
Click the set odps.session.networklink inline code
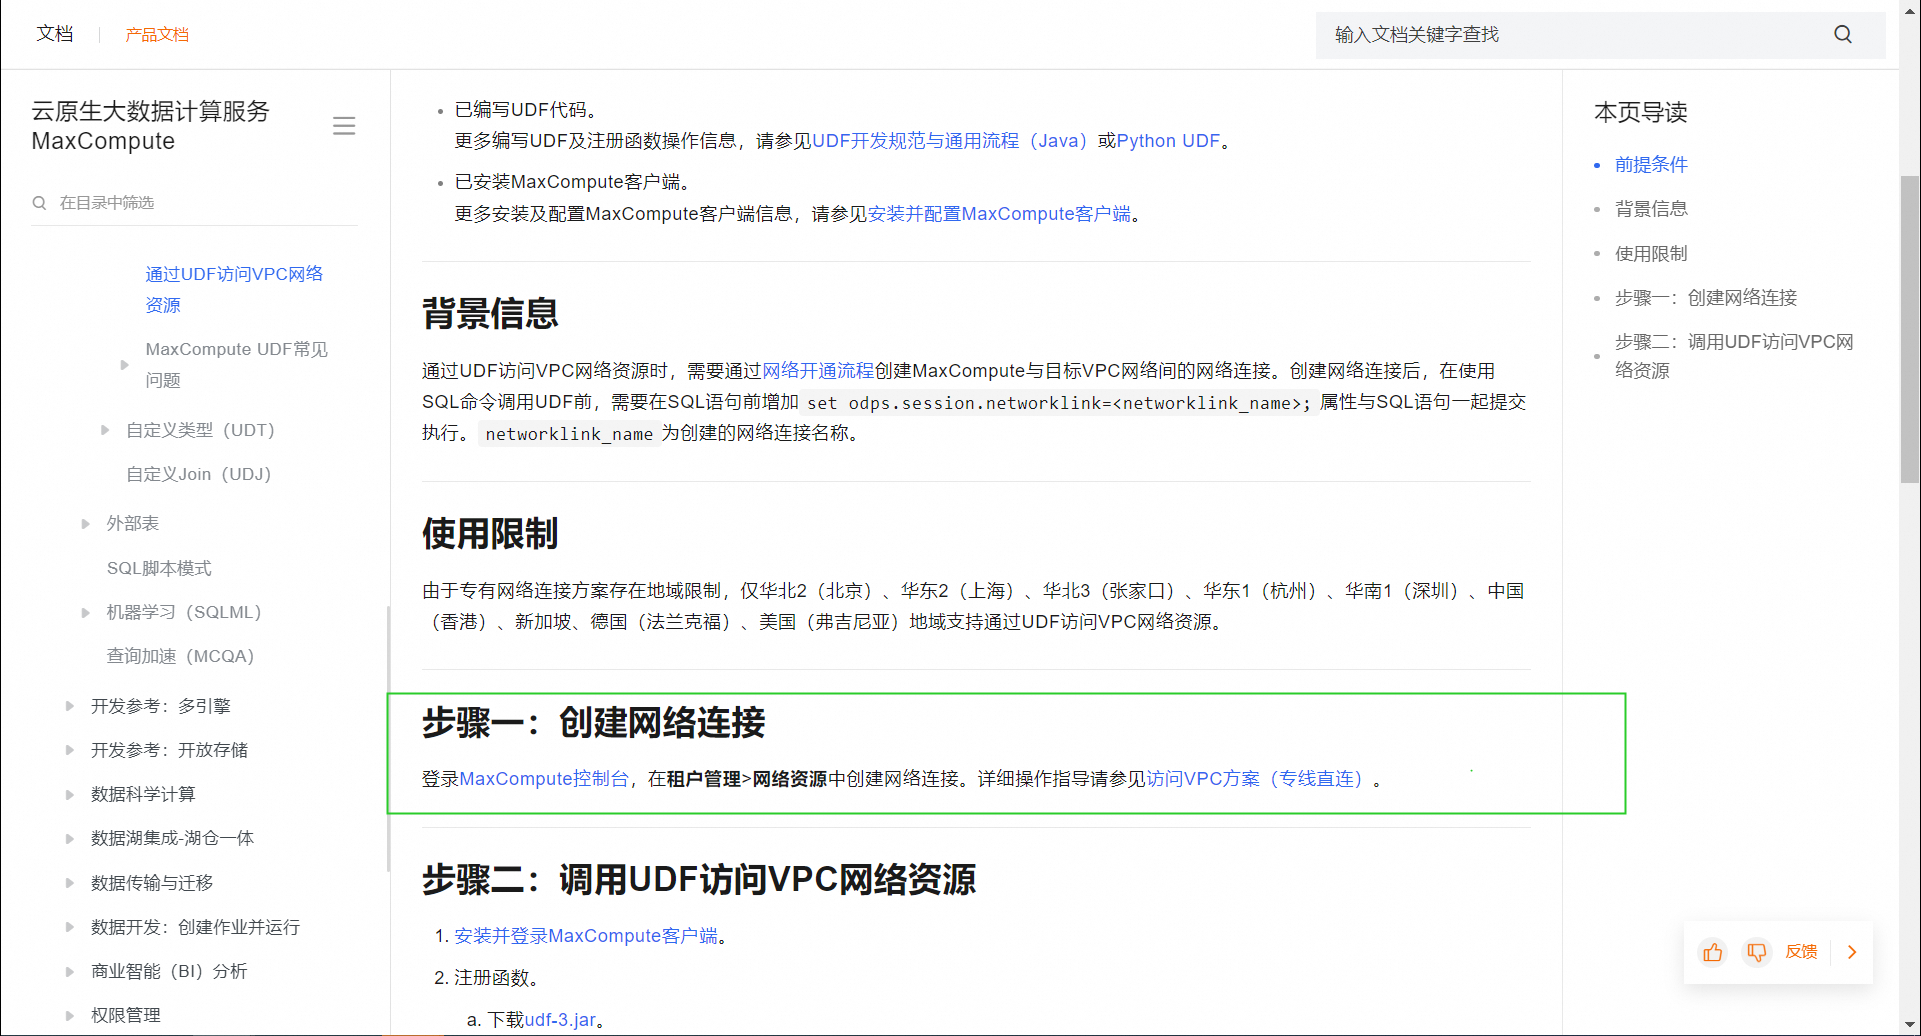(x=1059, y=403)
